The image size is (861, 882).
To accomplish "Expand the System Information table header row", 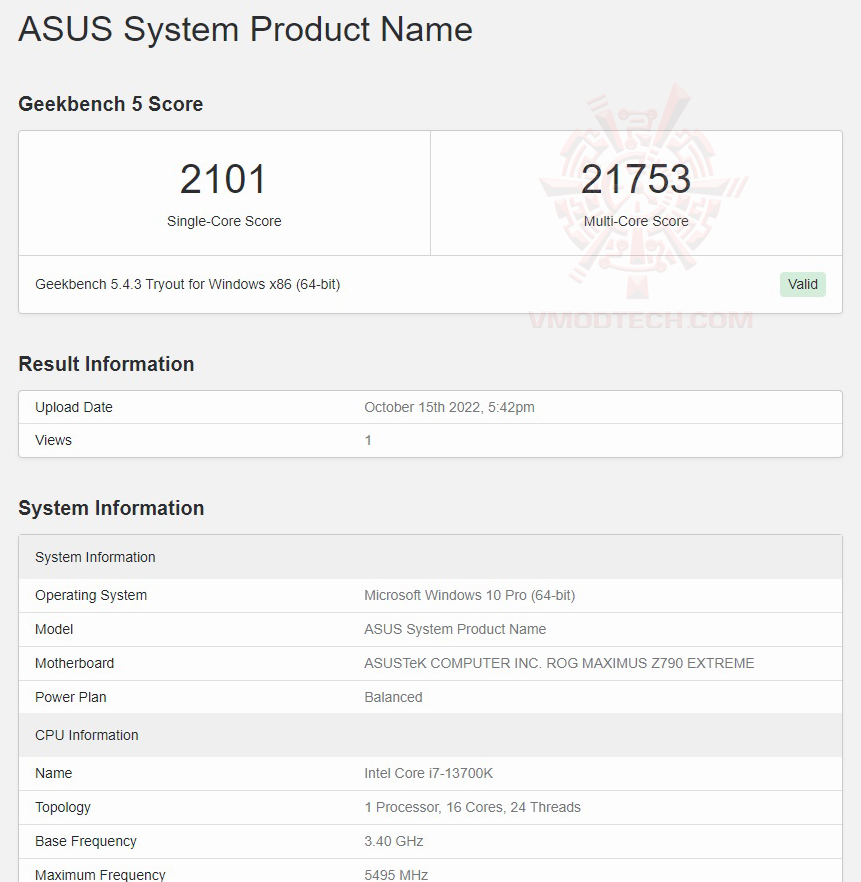I will pyautogui.click(x=94, y=557).
